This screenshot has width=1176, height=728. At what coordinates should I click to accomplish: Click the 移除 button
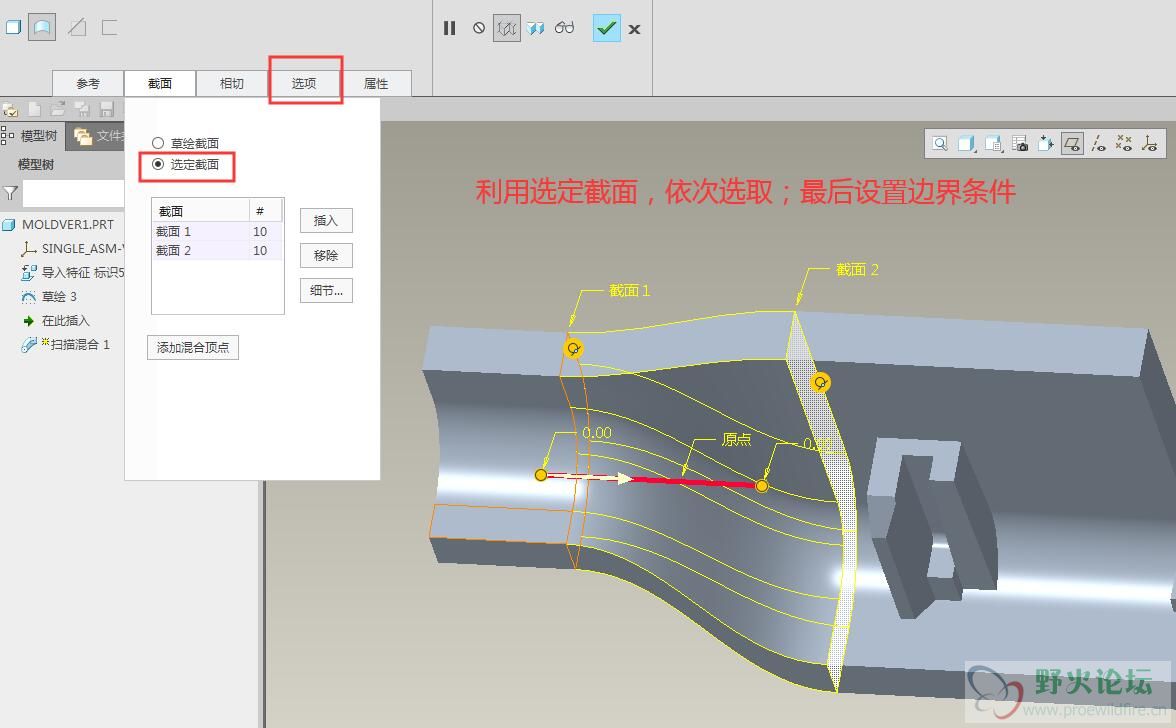pos(326,256)
